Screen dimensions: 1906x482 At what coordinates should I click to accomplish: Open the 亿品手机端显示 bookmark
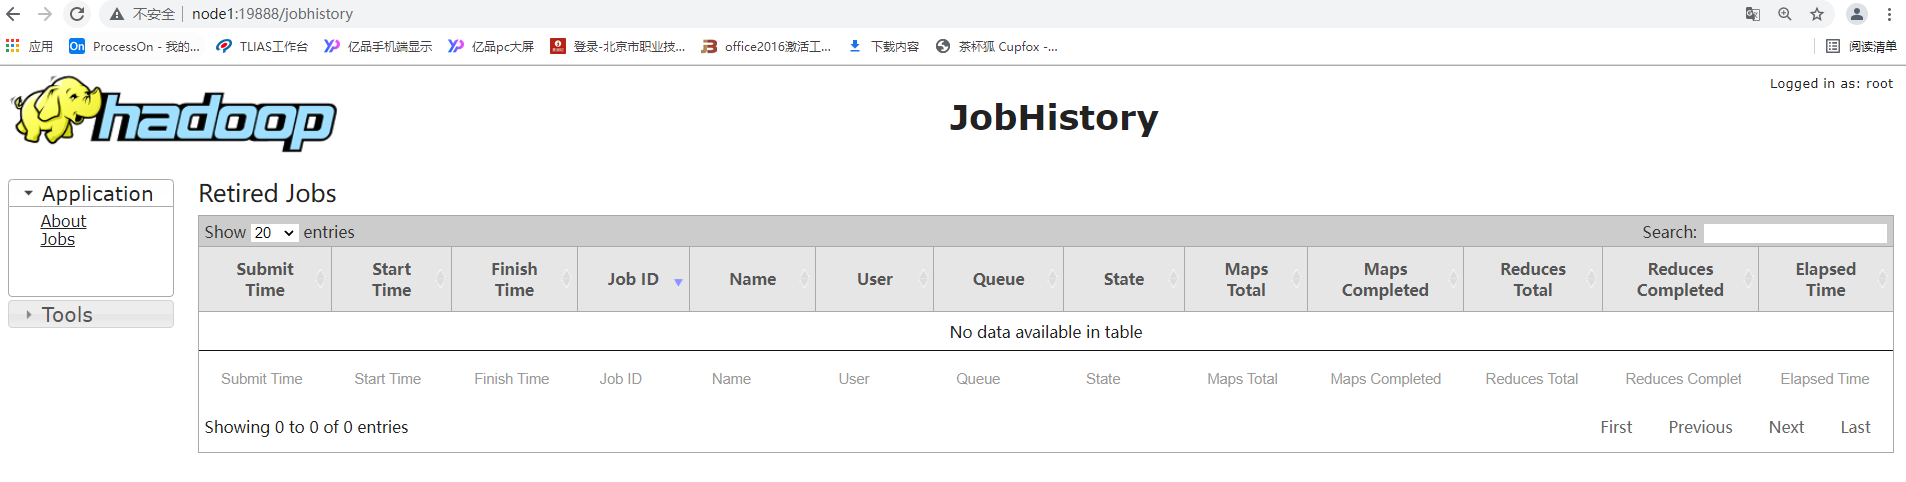point(378,46)
